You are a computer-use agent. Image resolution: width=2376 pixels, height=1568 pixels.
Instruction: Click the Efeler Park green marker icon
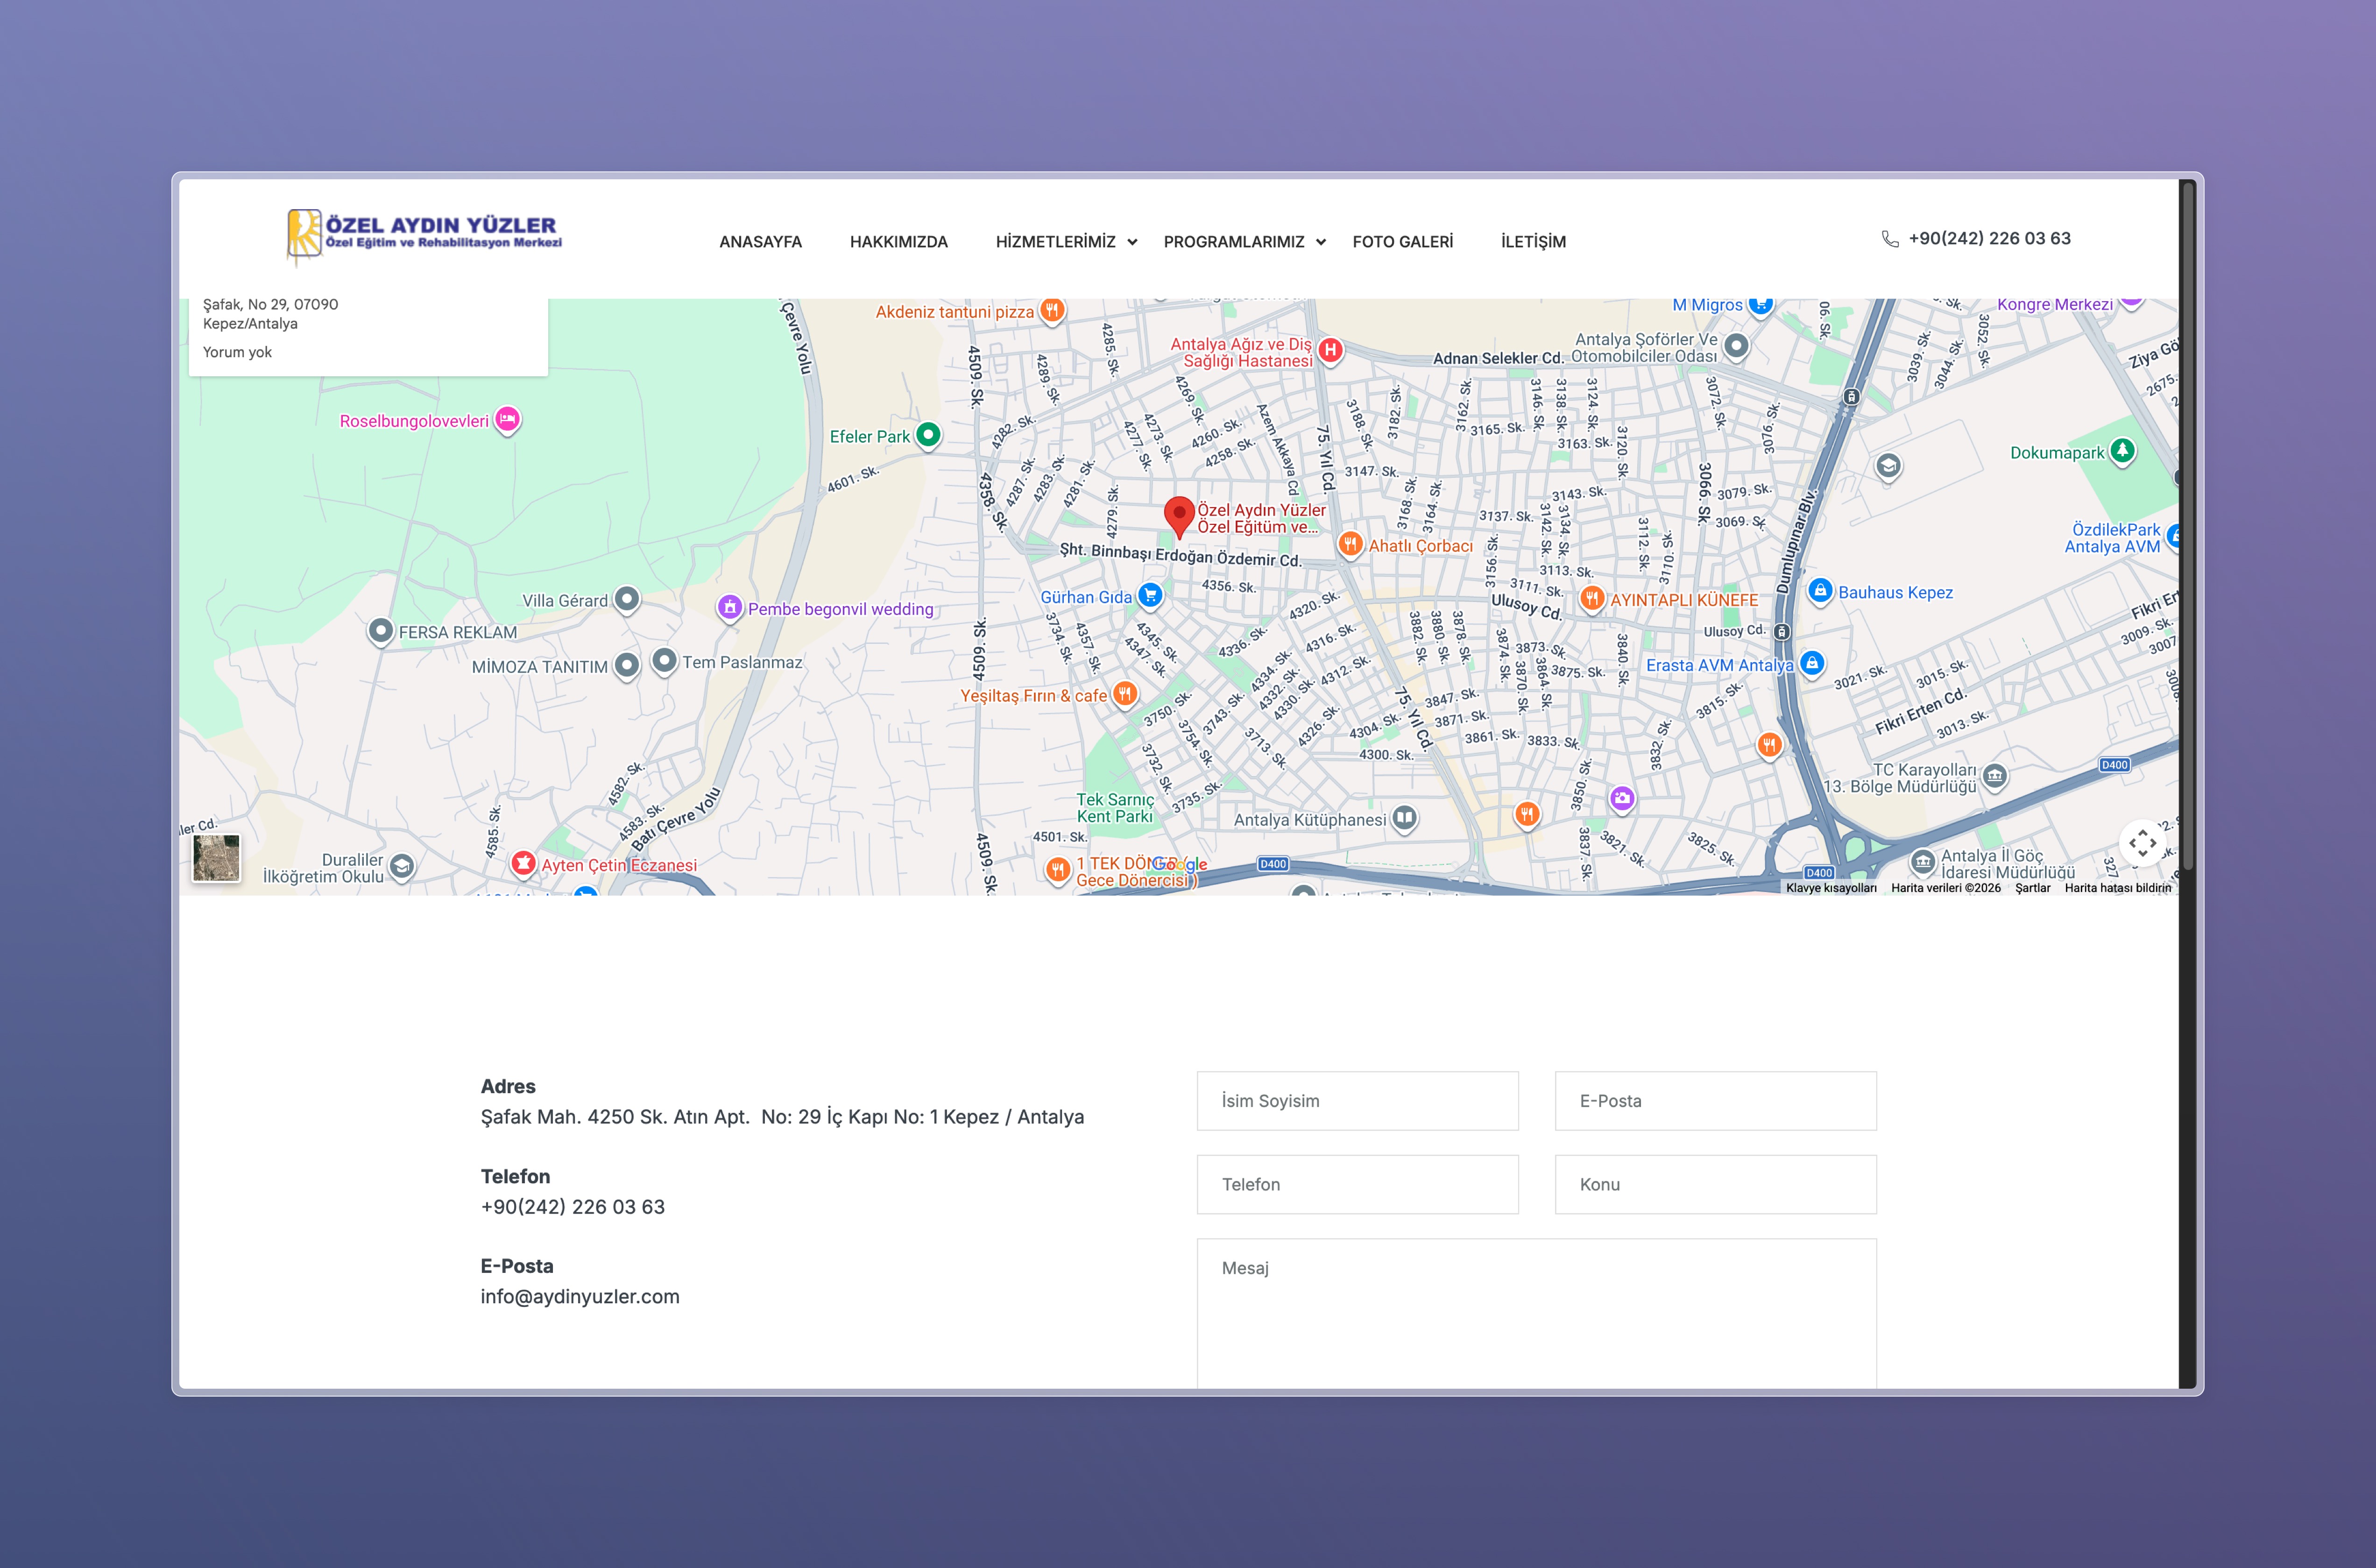pyautogui.click(x=928, y=434)
